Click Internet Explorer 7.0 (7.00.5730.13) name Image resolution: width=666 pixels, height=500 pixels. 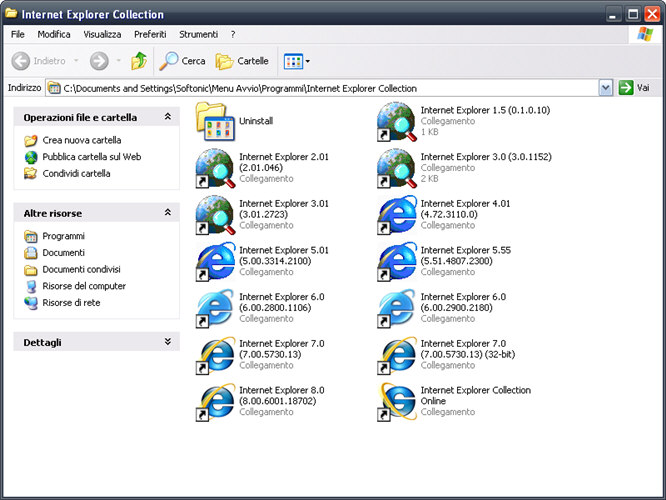[282, 349]
